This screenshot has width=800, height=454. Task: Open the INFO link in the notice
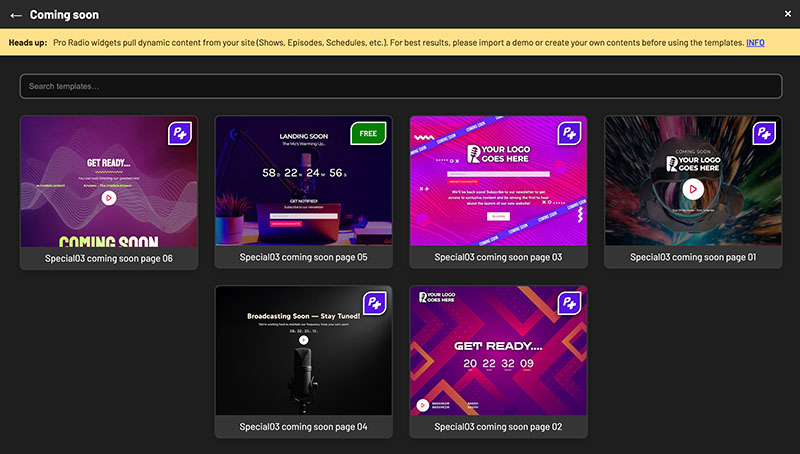click(x=755, y=43)
